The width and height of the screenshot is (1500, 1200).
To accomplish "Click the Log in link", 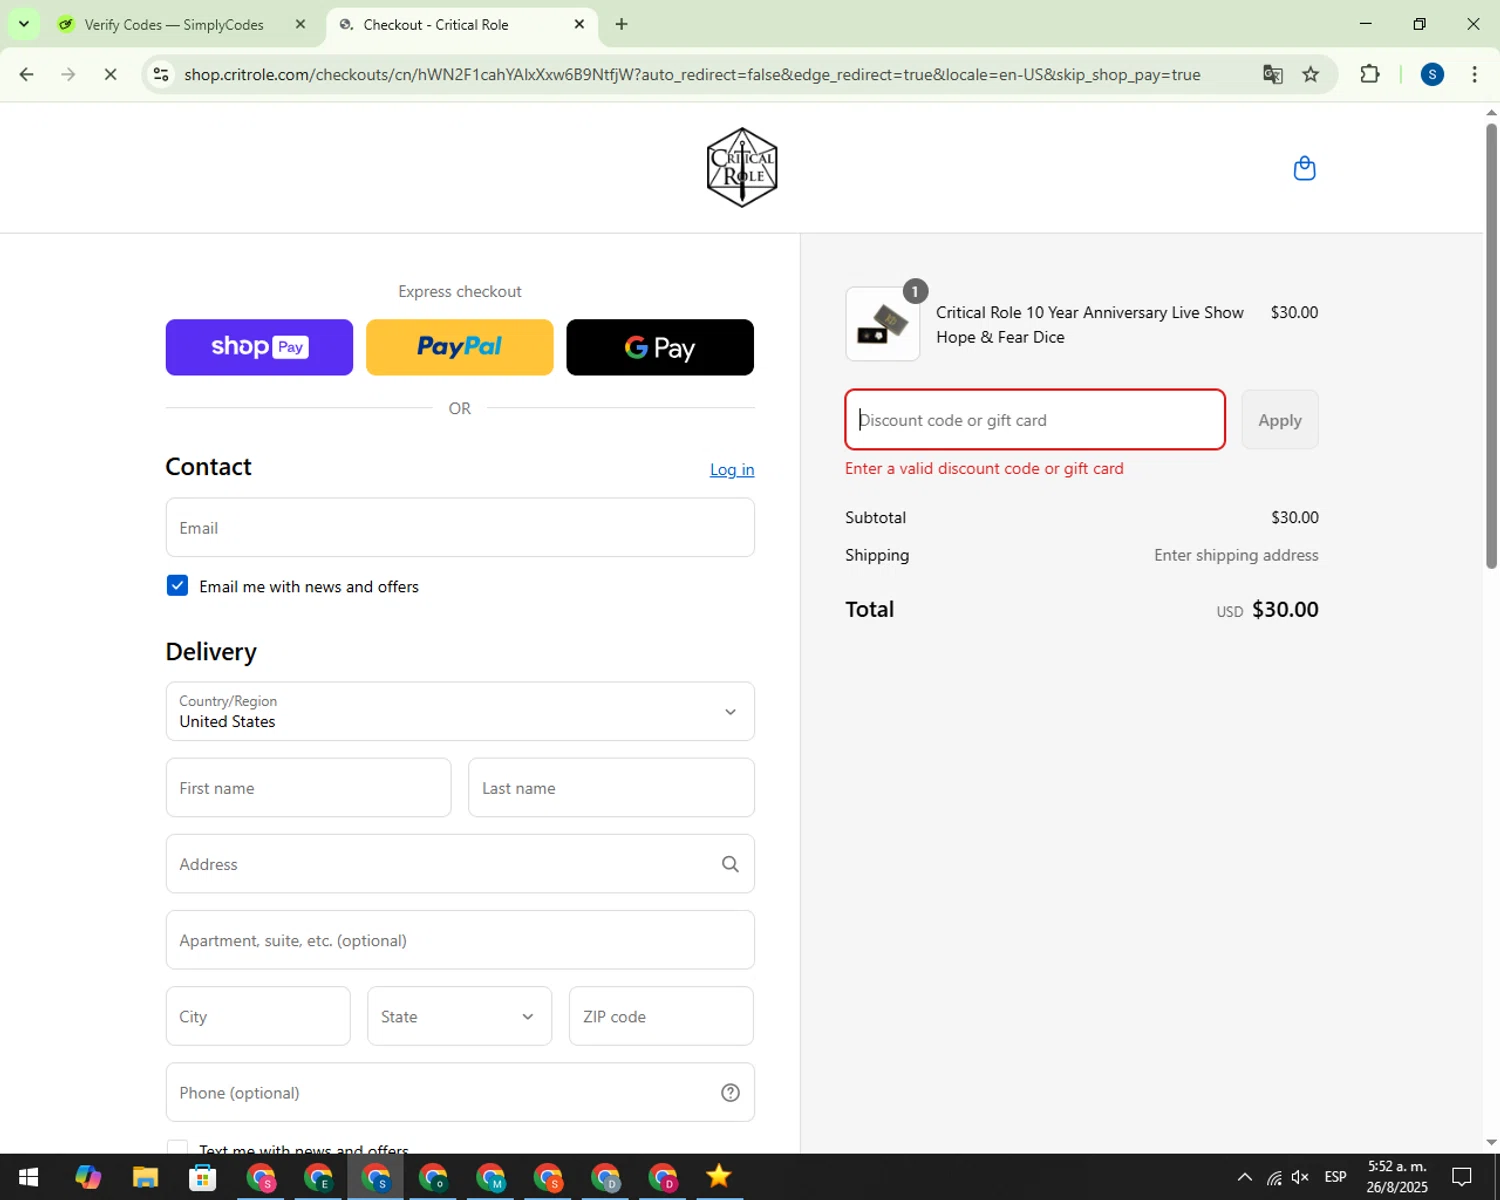I will coord(732,469).
